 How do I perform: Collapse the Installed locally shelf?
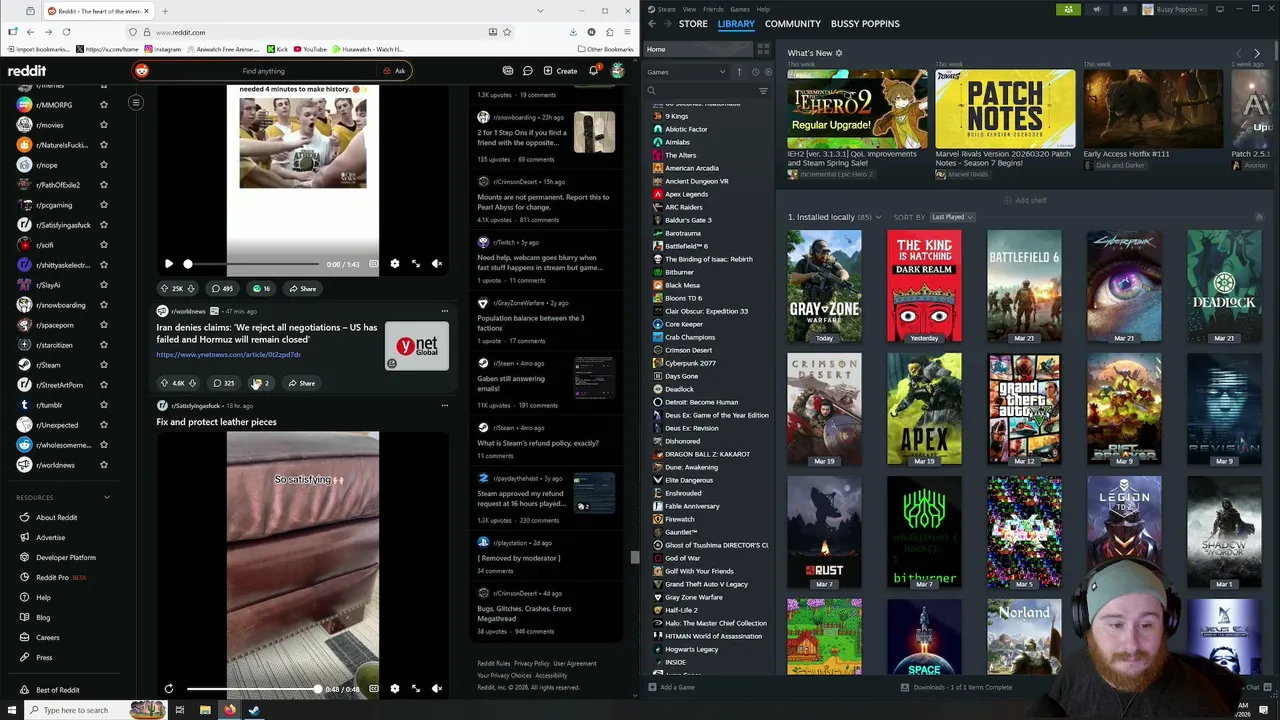[x=1259, y=217]
